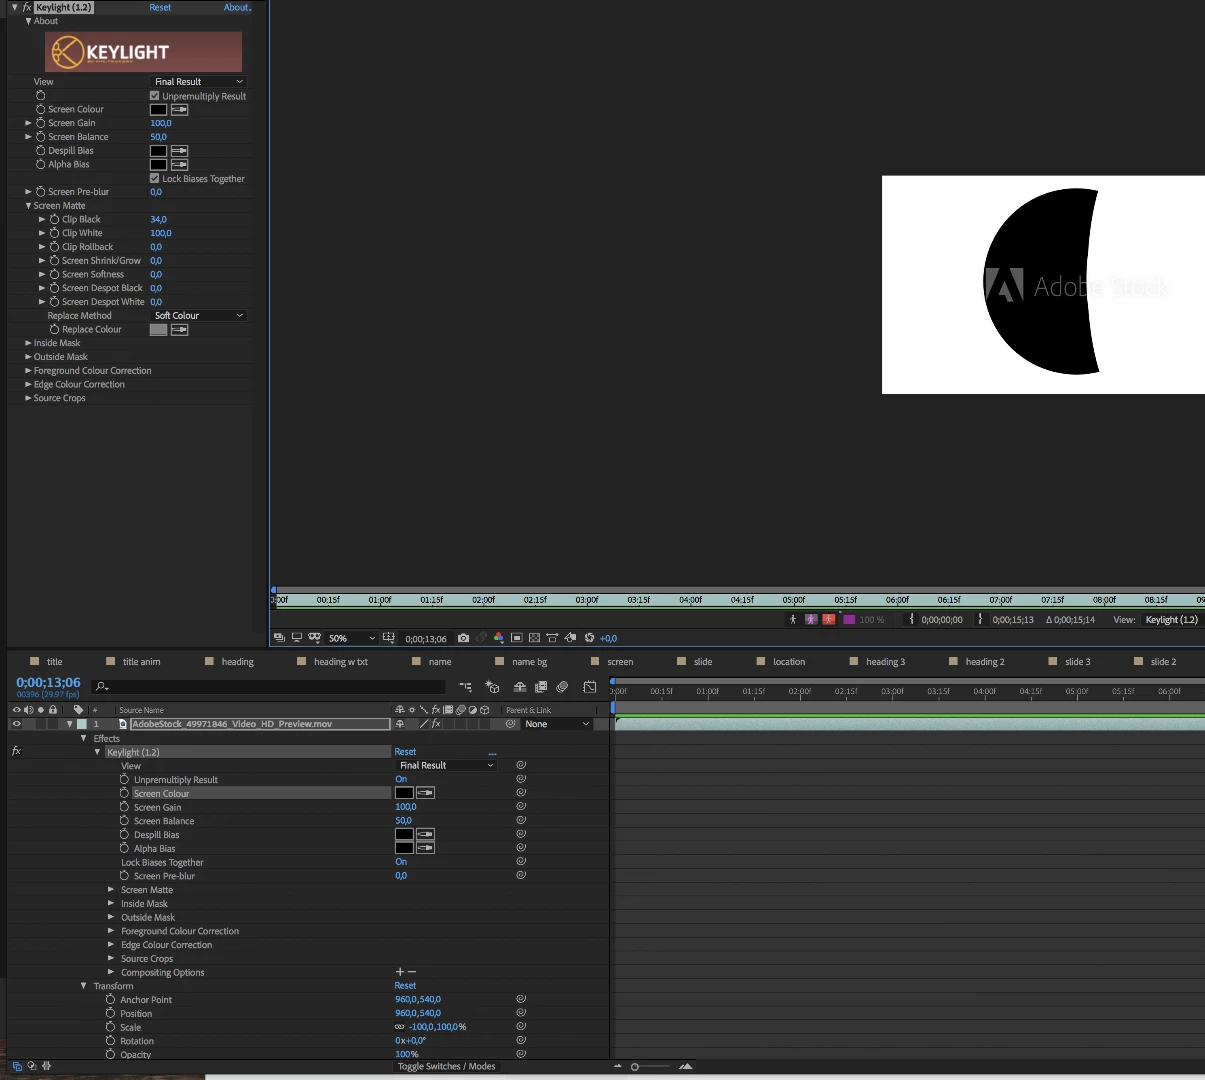1205x1080 pixels.
Task: Open location composition tab
Action: point(789,662)
